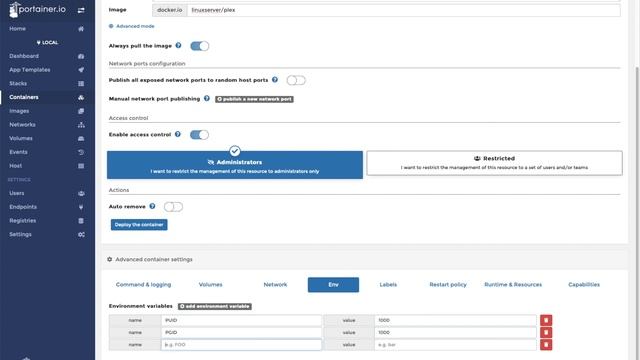The width and height of the screenshot is (640, 360).
Task: Click the Endpoints plug icon
Action: [x=81, y=207]
